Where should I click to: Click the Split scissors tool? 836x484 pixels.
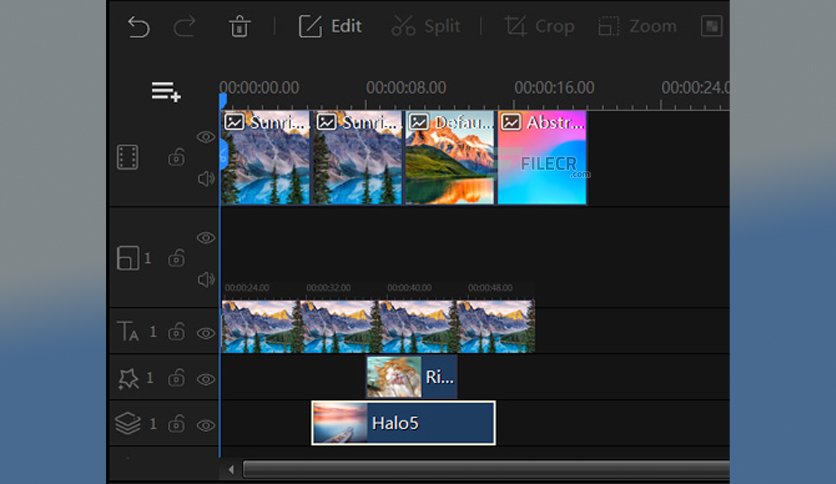(x=426, y=26)
